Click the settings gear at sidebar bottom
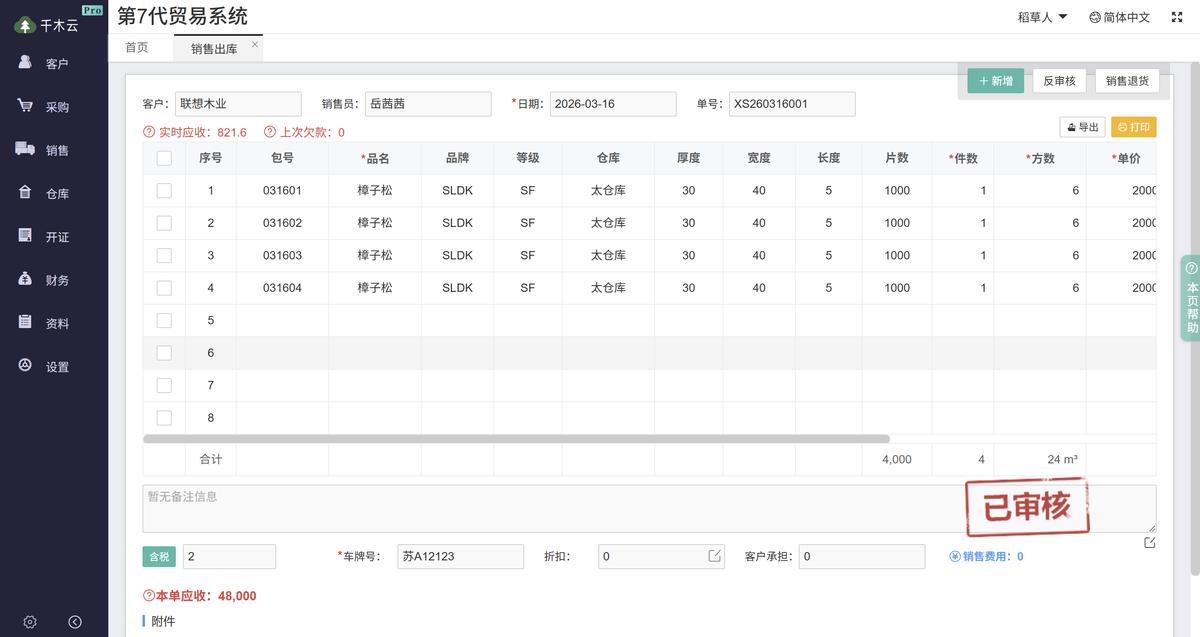Viewport: 1200px width, 637px height. click(30, 622)
